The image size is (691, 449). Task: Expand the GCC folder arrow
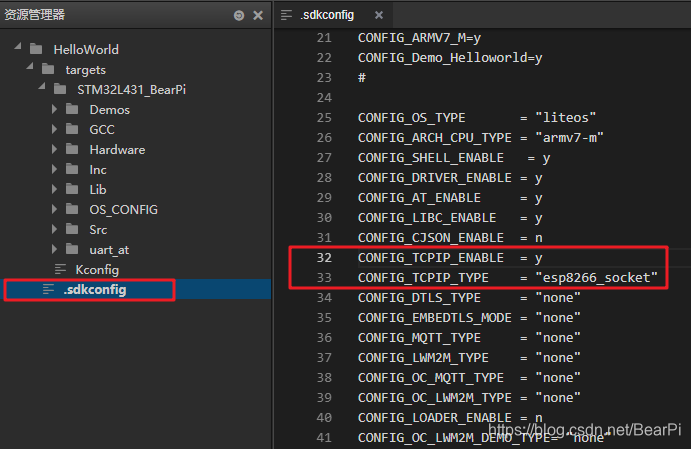54,129
